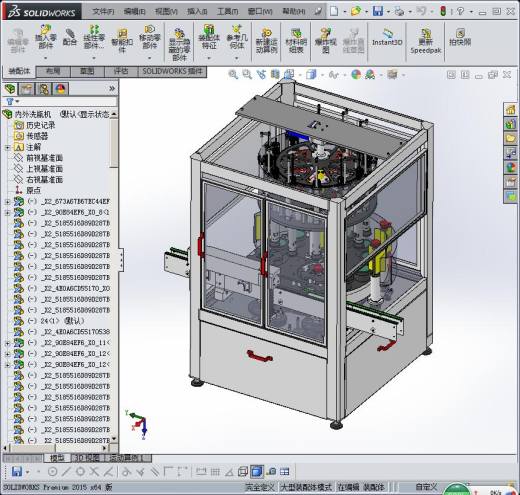Open the save icon in top toolbar
Screen dimensions: 520x495
[378, 11]
